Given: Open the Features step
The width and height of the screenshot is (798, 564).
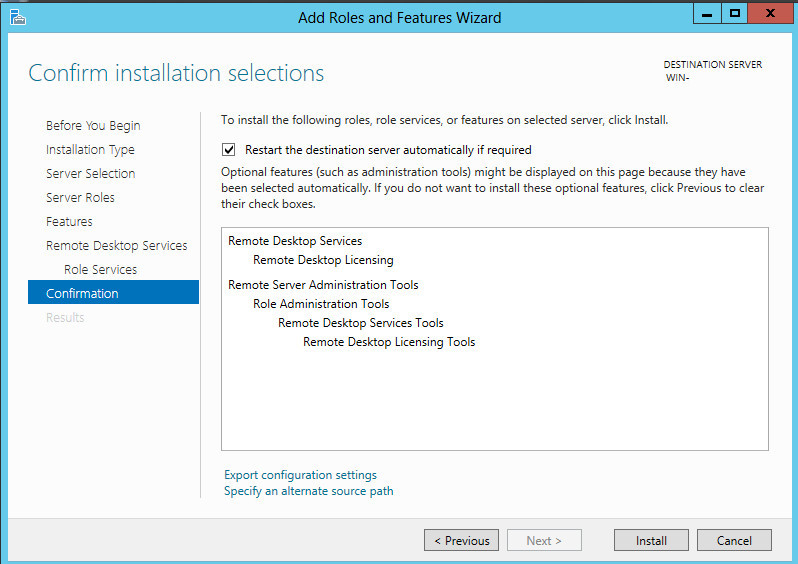Looking at the screenshot, I should coord(69,221).
